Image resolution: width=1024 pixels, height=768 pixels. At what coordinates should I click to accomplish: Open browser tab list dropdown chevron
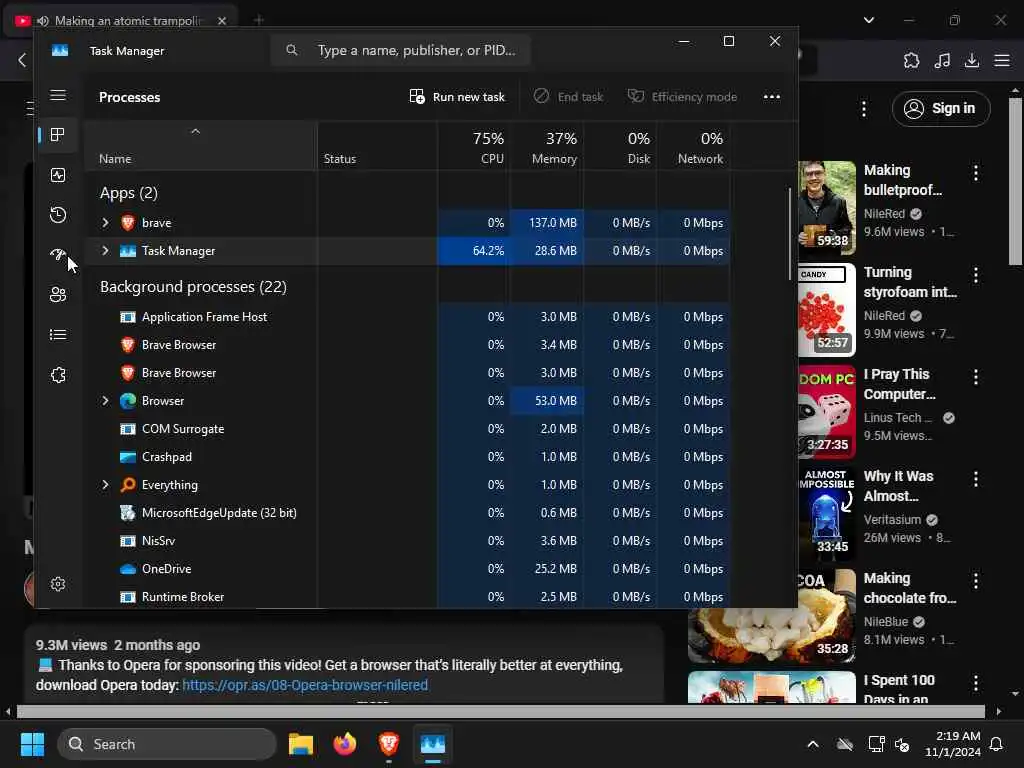click(x=869, y=20)
